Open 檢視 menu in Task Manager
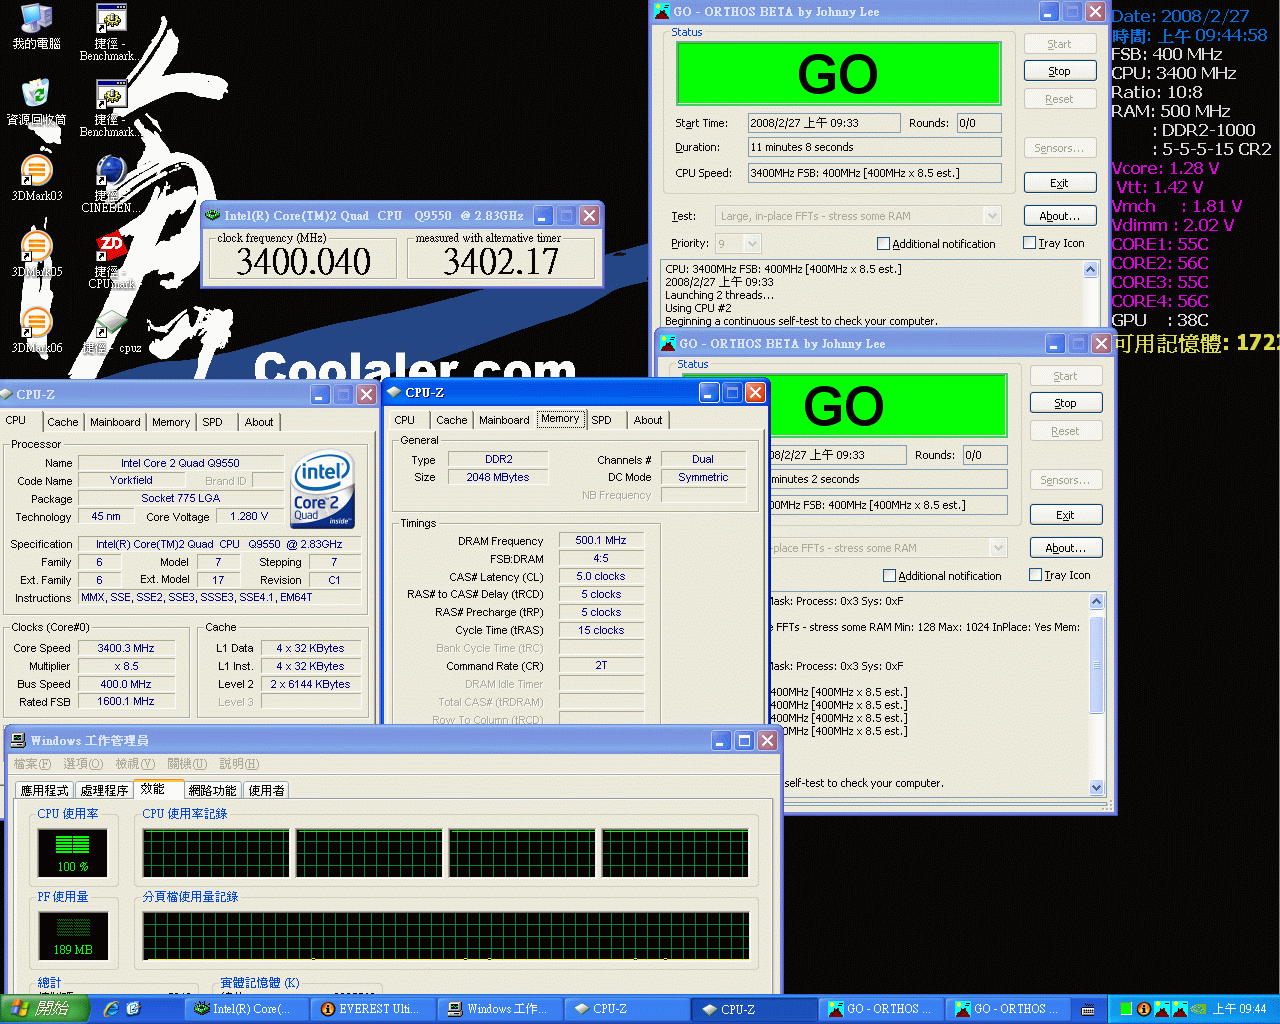1280x1024 pixels. tap(134, 764)
